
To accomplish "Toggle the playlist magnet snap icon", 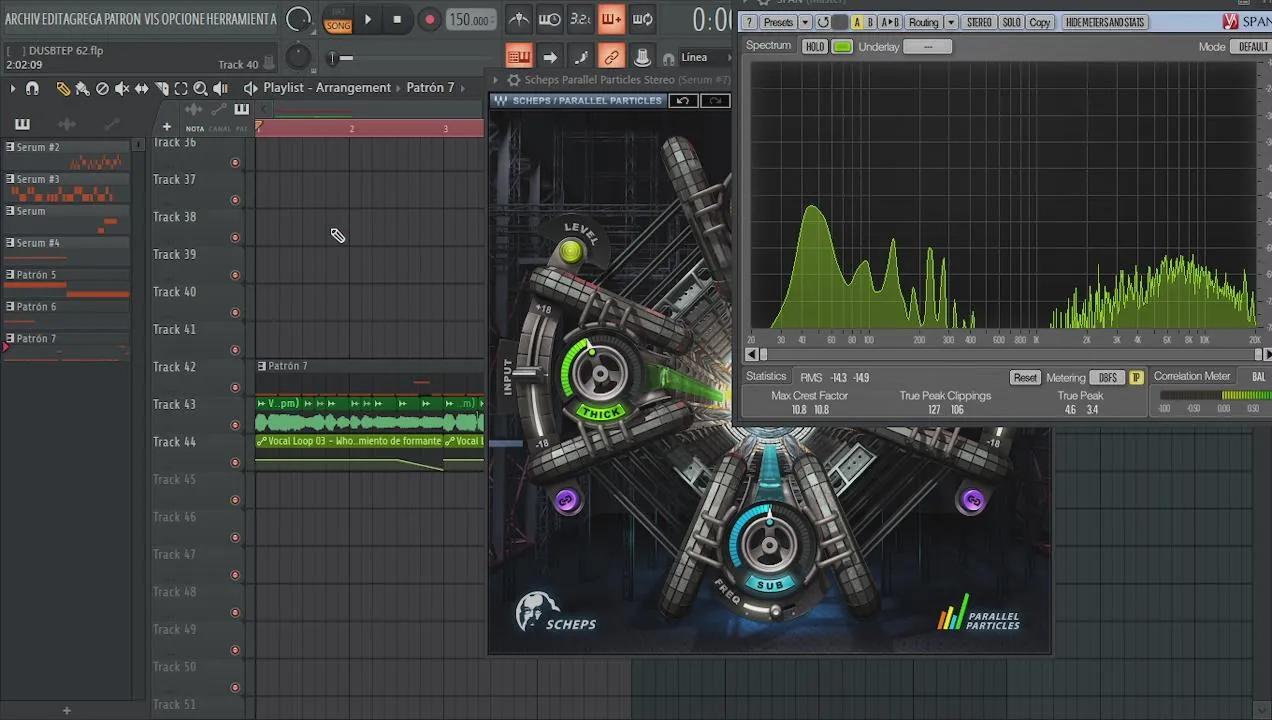I will coord(32,88).
